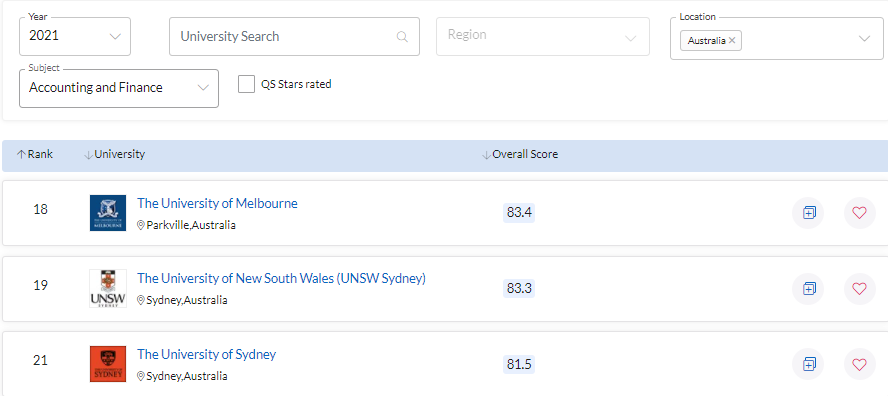Enable the QS Stars rated checkbox
Viewport: 888px width, 396px height.
[x=246, y=84]
